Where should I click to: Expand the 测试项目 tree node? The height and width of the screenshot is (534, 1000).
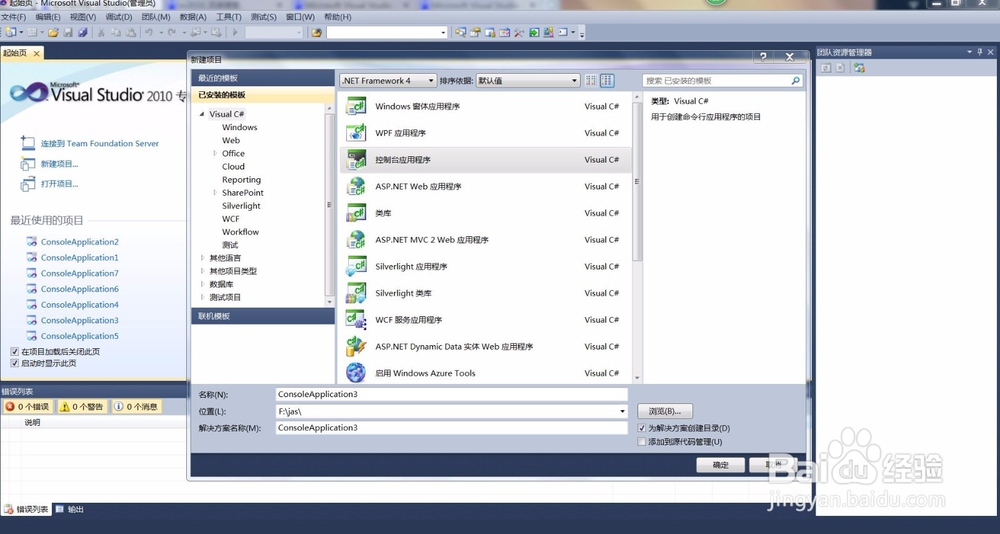(x=203, y=297)
